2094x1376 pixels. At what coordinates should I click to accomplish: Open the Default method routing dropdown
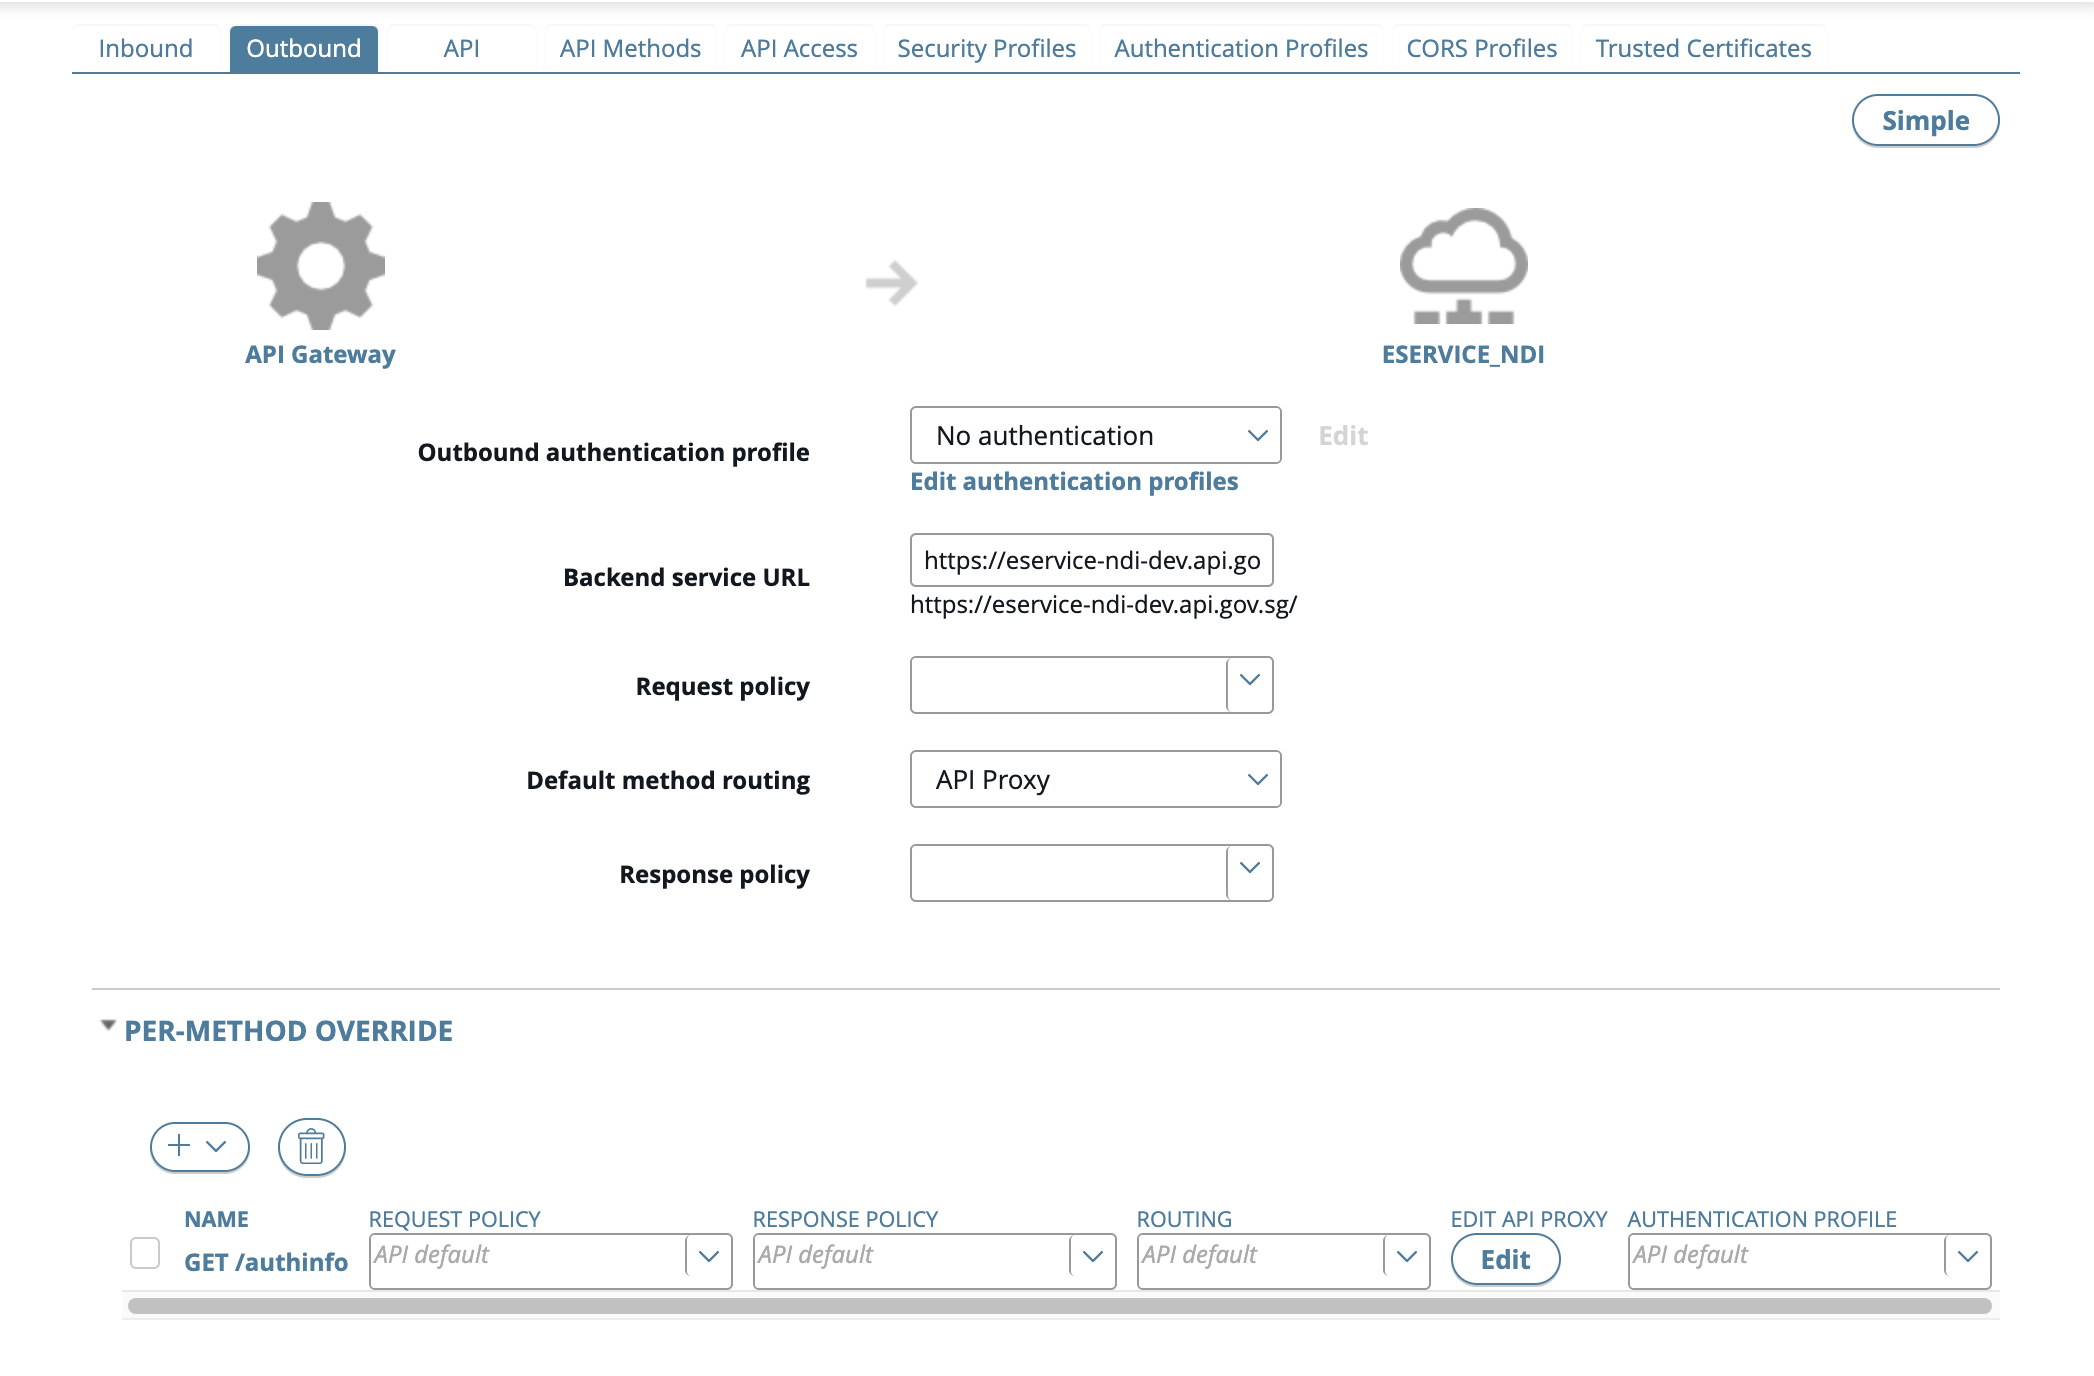pyautogui.click(x=1095, y=779)
